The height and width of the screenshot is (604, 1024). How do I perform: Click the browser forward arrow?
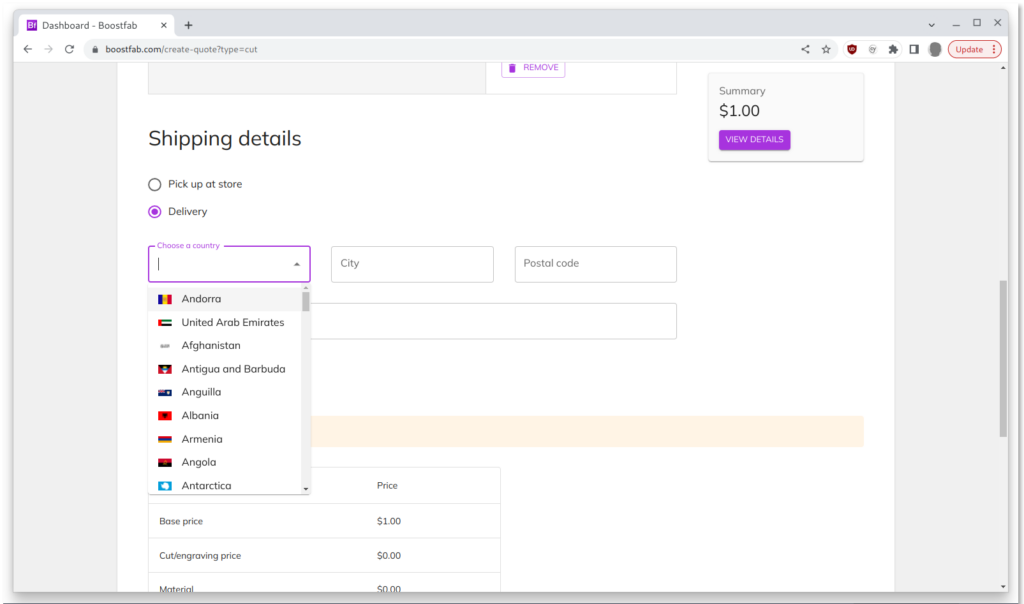coord(48,49)
